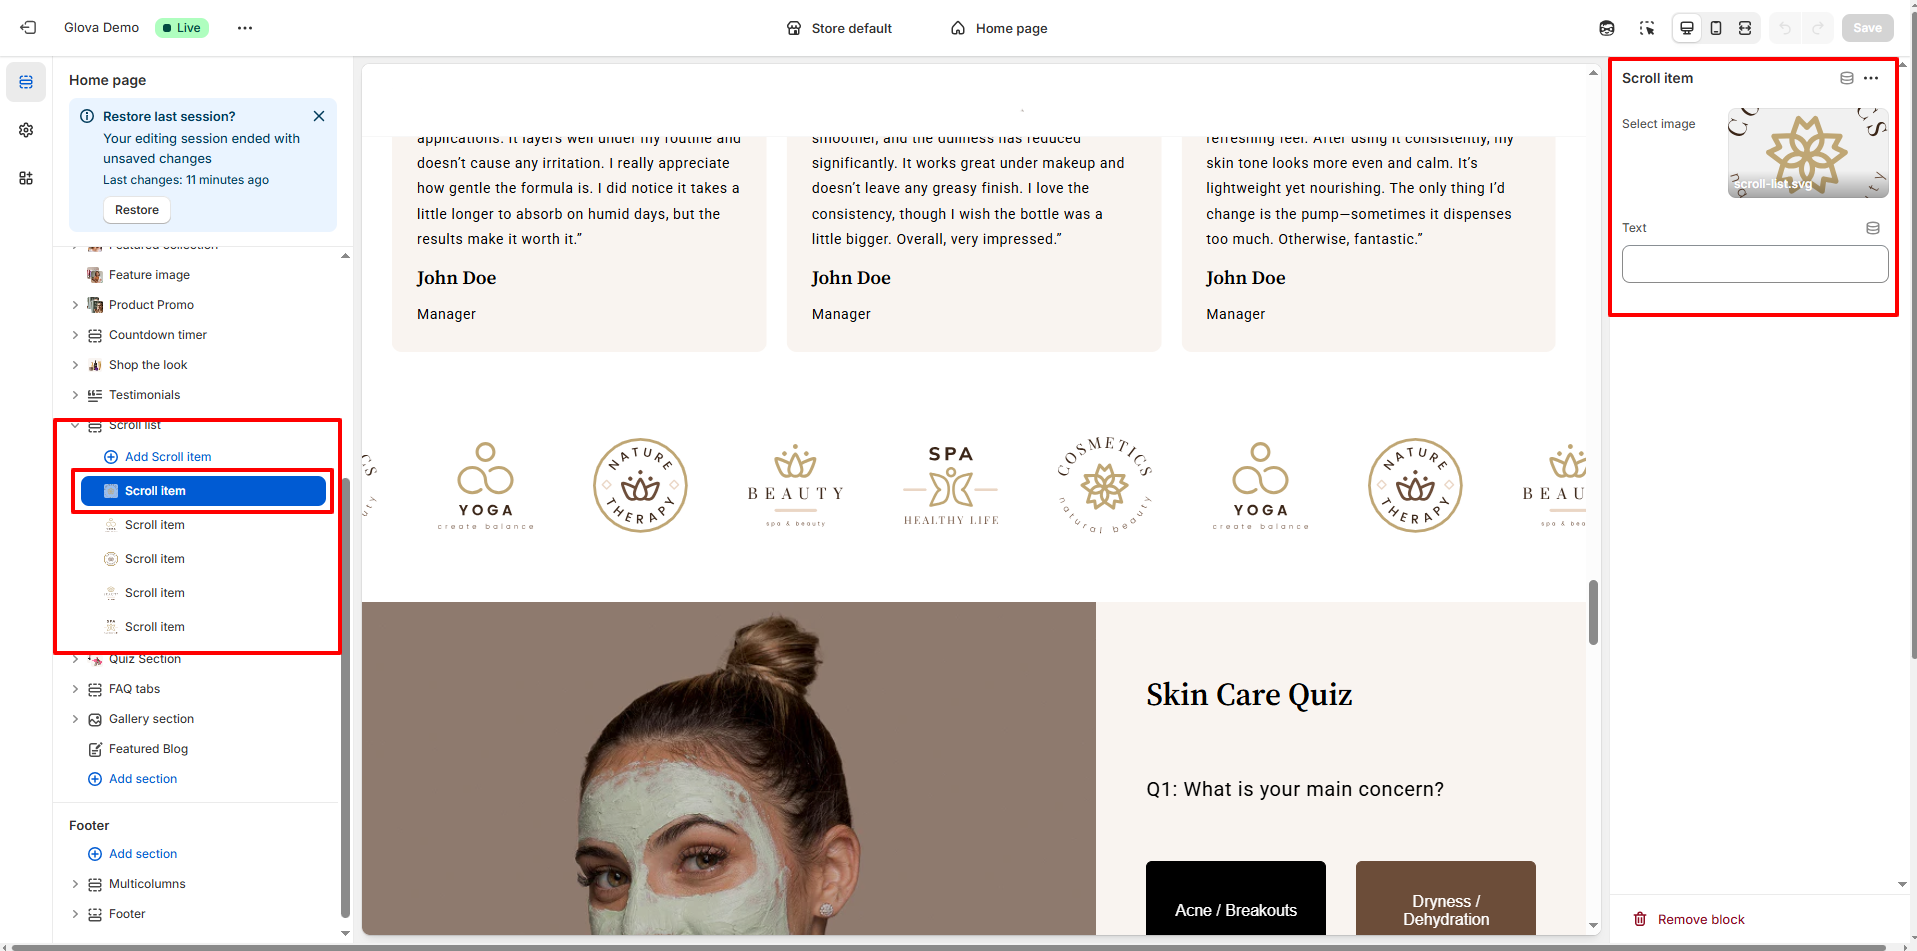Dismiss the Restore last session banner
This screenshot has width=1917, height=951.
[319, 116]
